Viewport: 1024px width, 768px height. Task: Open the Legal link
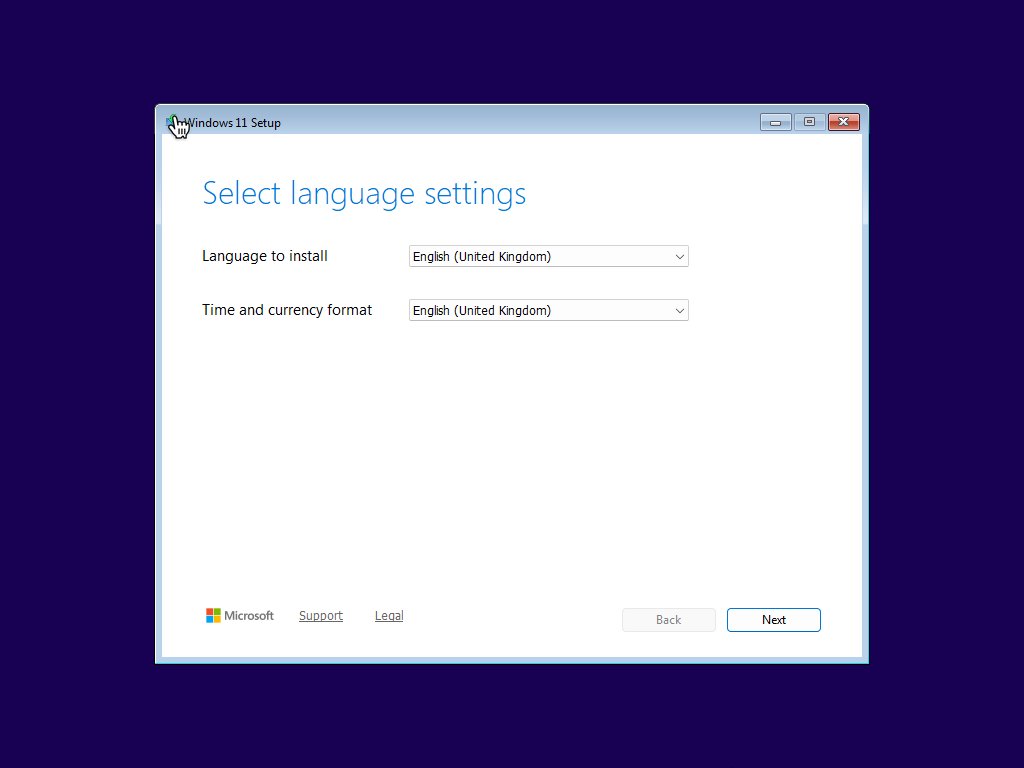coord(389,615)
